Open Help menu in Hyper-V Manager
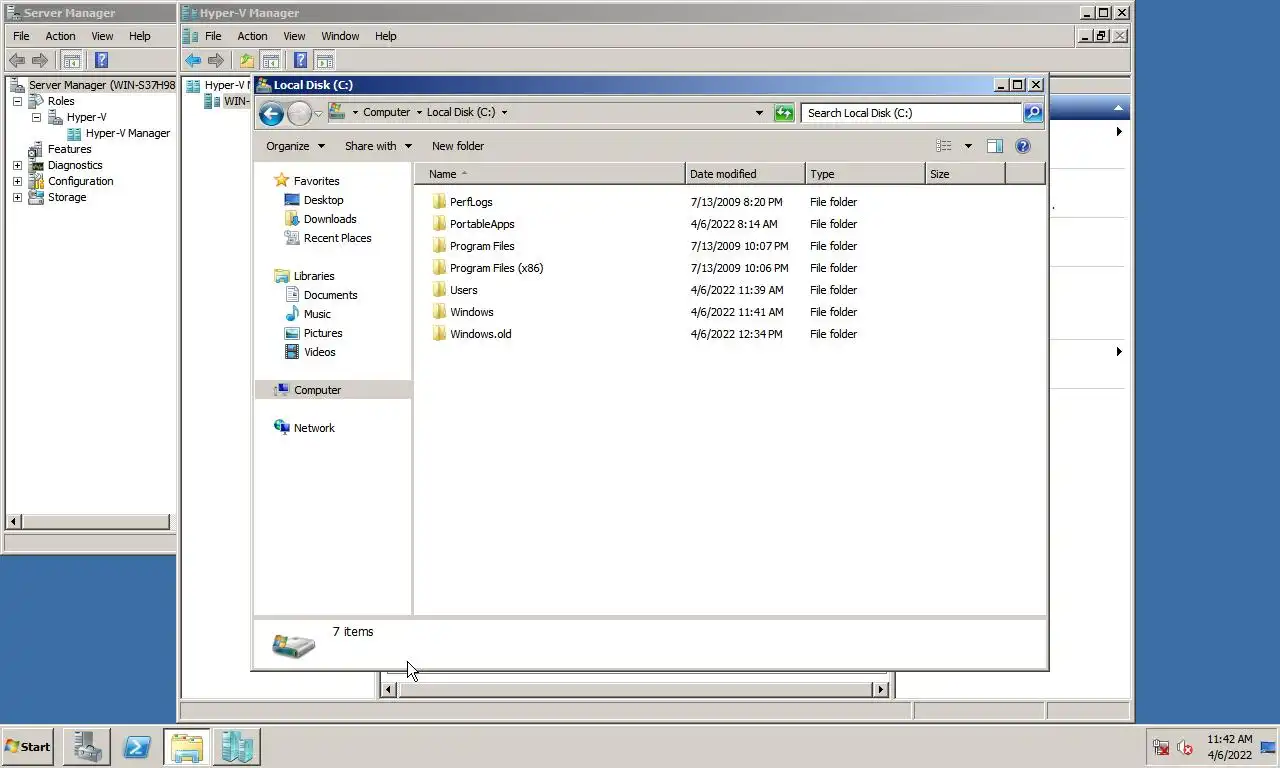Image resolution: width=1280 pixels, height=768 pixels. coord(385,36)
